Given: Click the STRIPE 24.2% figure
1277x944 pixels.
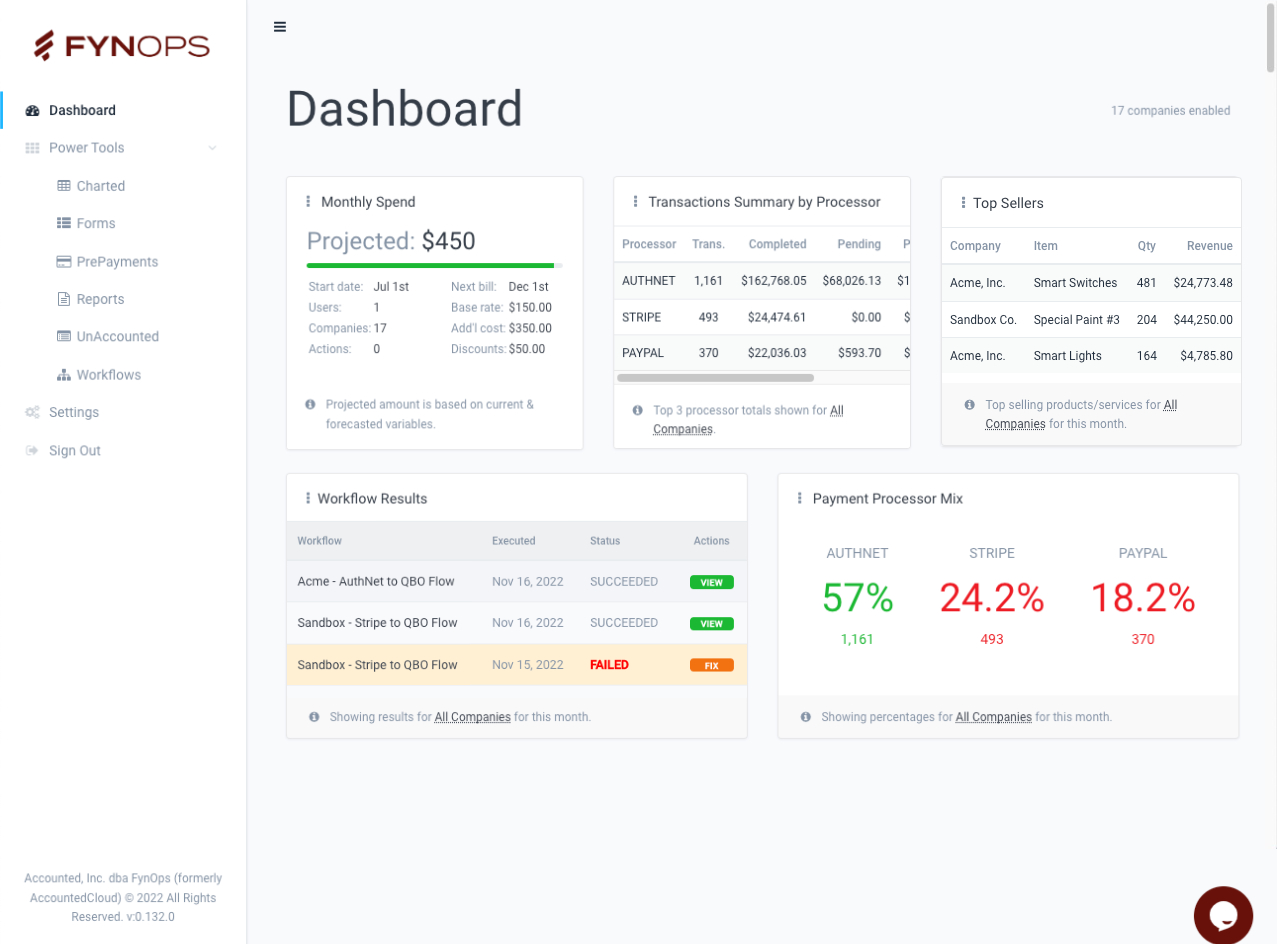Looking at the screenshot, I should (992, 598).
